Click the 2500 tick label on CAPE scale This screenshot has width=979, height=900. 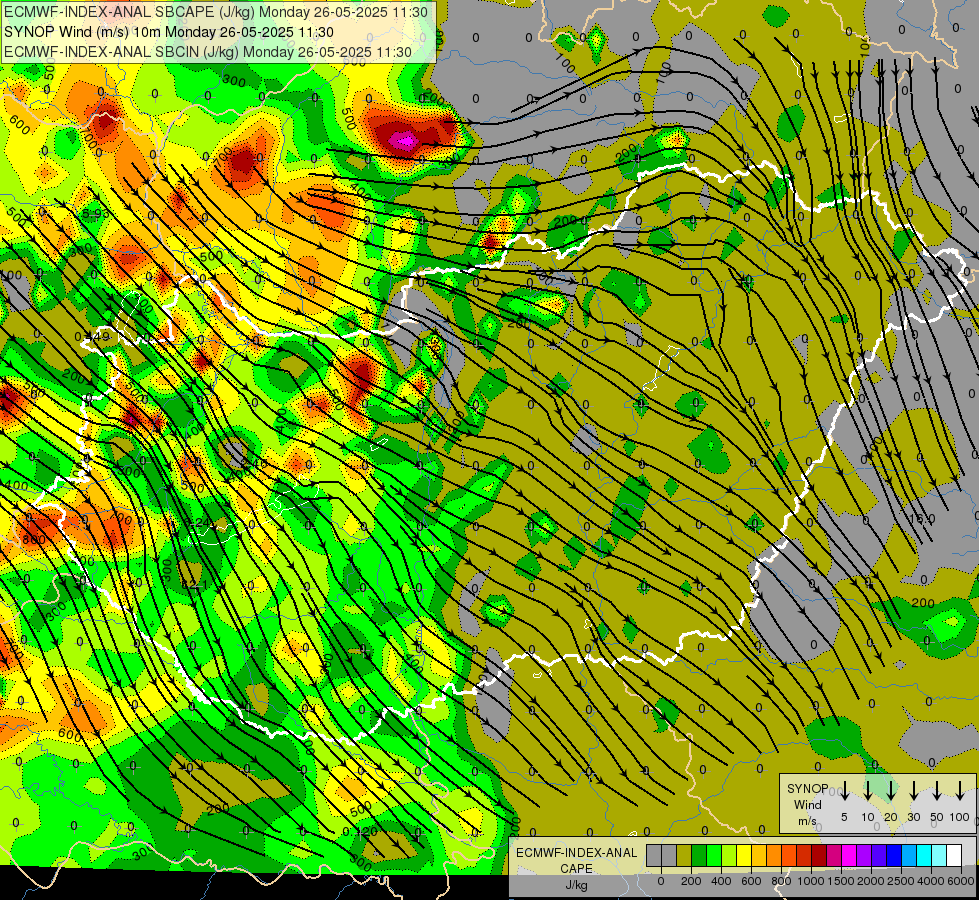tap(901, 881)
